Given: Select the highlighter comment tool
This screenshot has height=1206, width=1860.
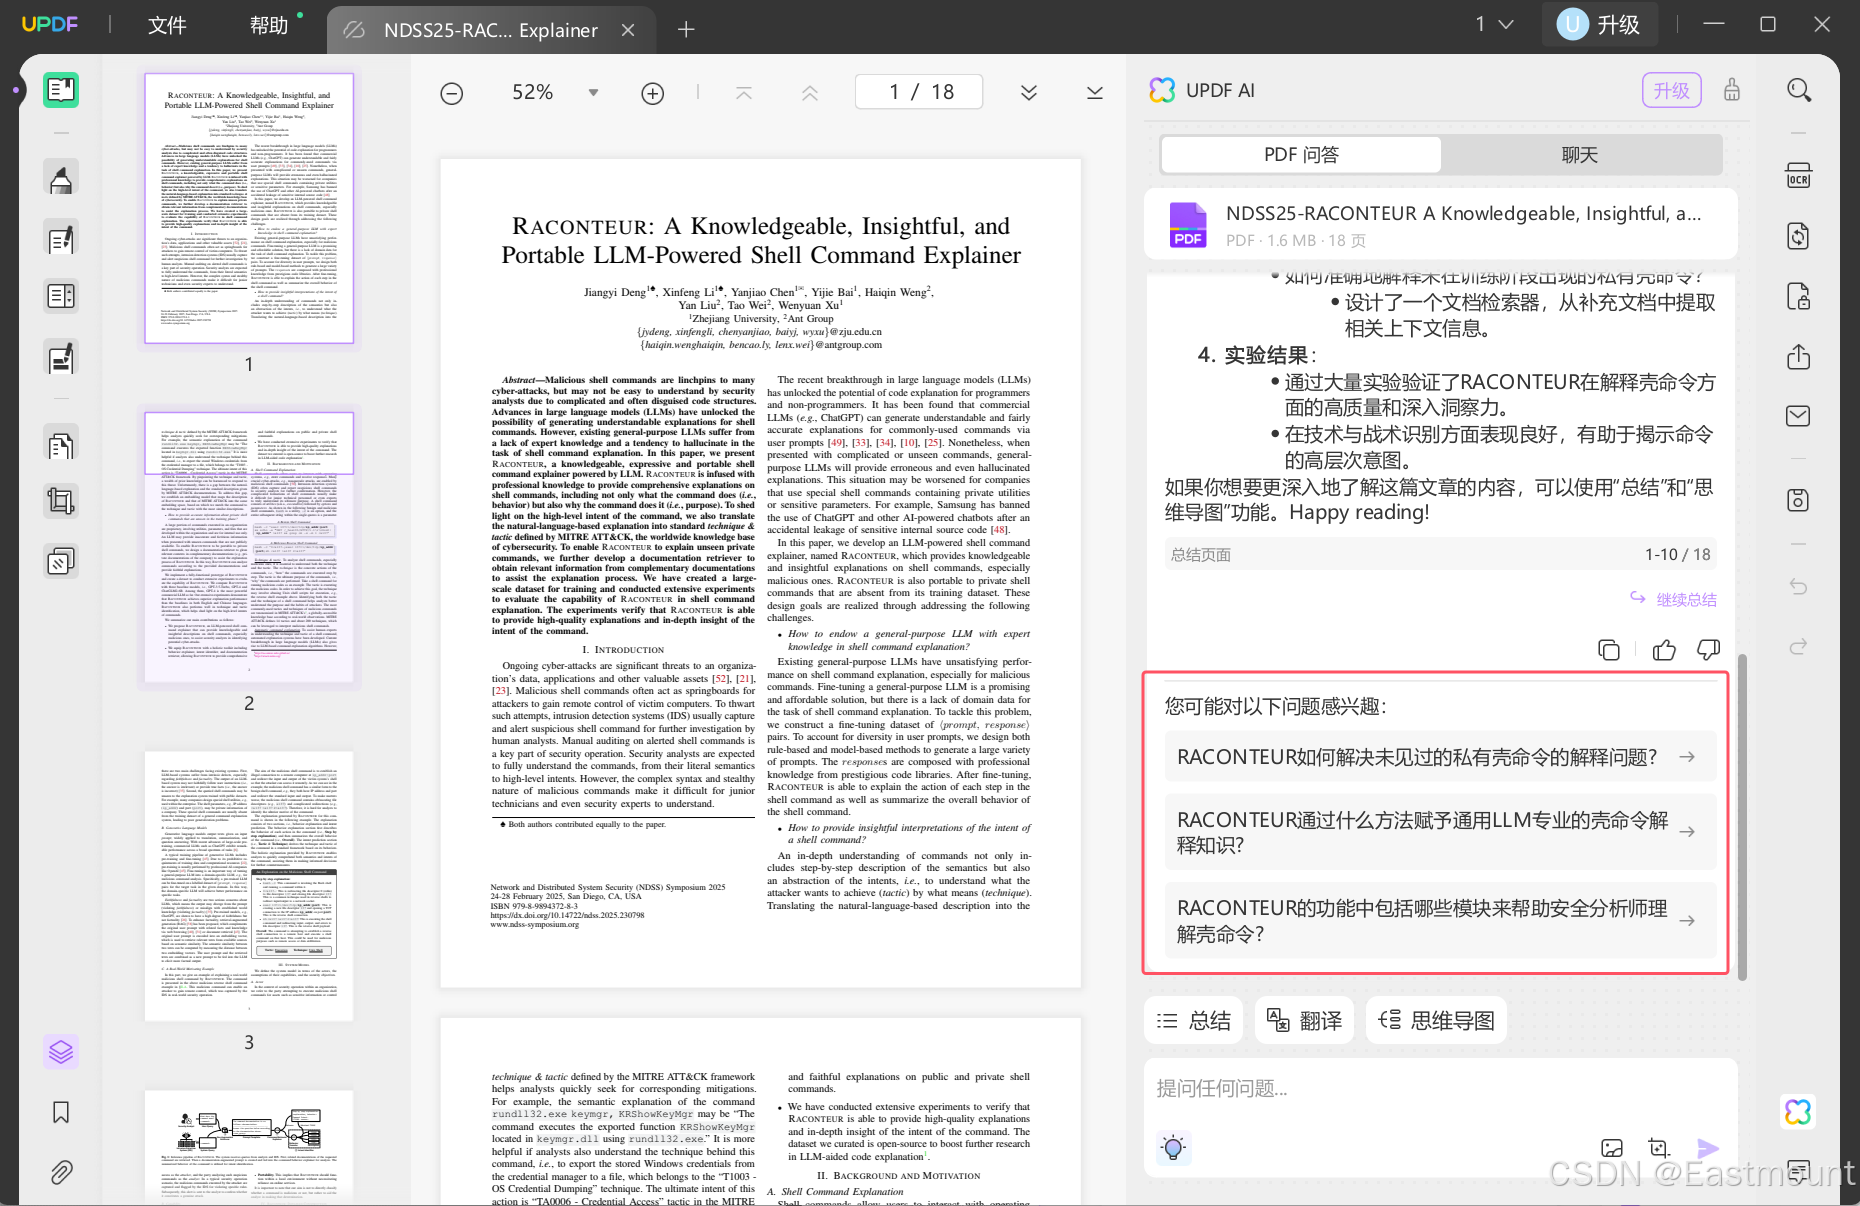Looking at the screenshot, I should pyautogui.click(x=61, y=180).
